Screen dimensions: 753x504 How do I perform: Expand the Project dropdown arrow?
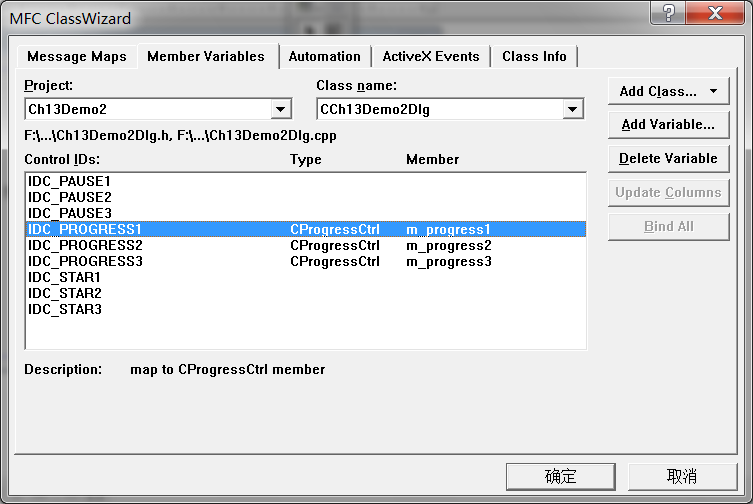click(281, 110)
